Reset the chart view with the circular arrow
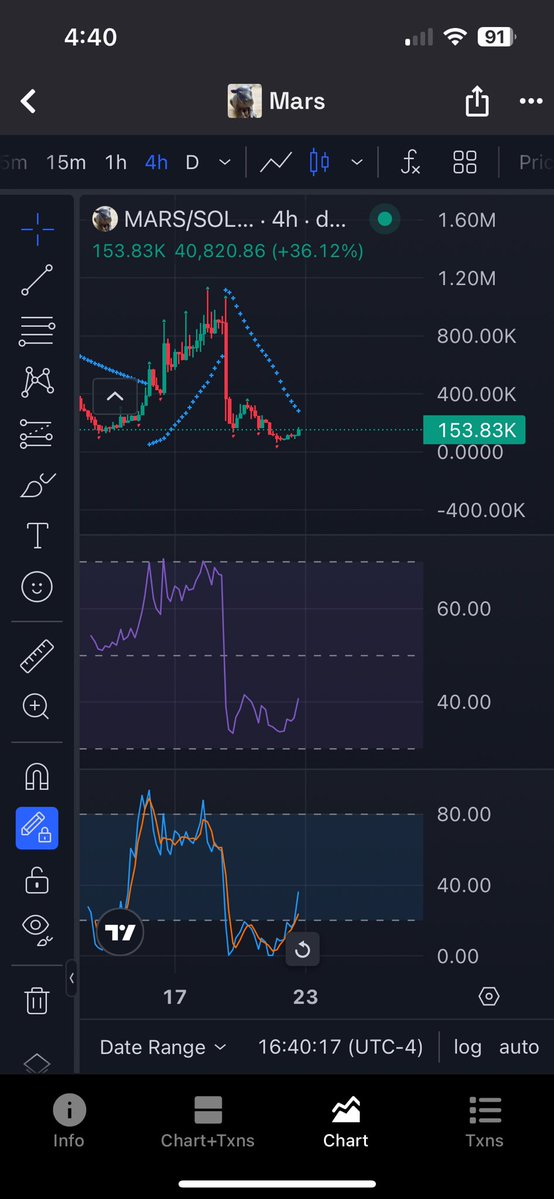Viewport: 554px width, 1199px height. 302,950
